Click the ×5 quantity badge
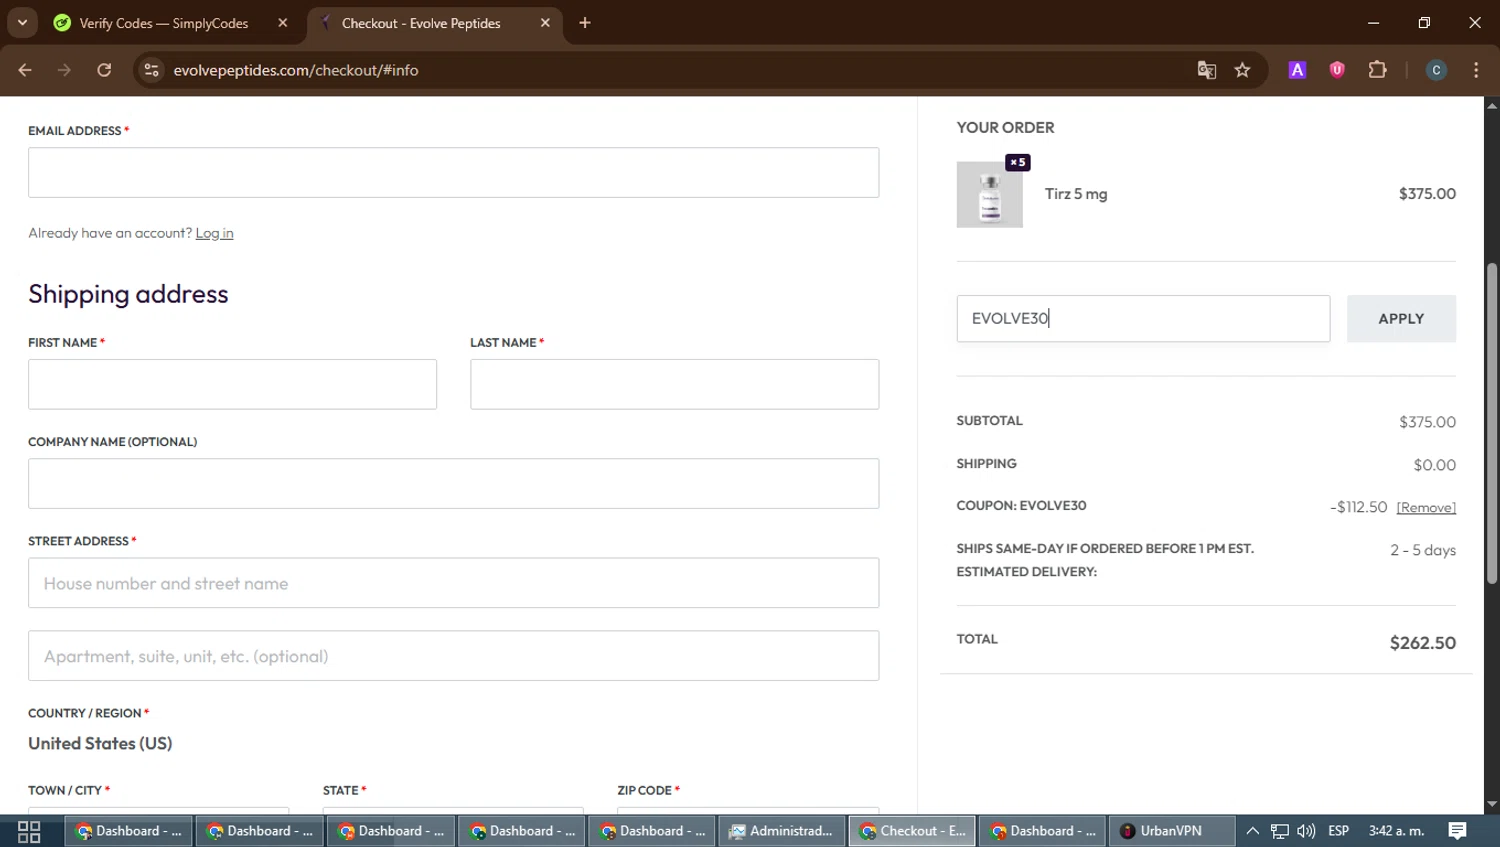 tap(1018, 162)
